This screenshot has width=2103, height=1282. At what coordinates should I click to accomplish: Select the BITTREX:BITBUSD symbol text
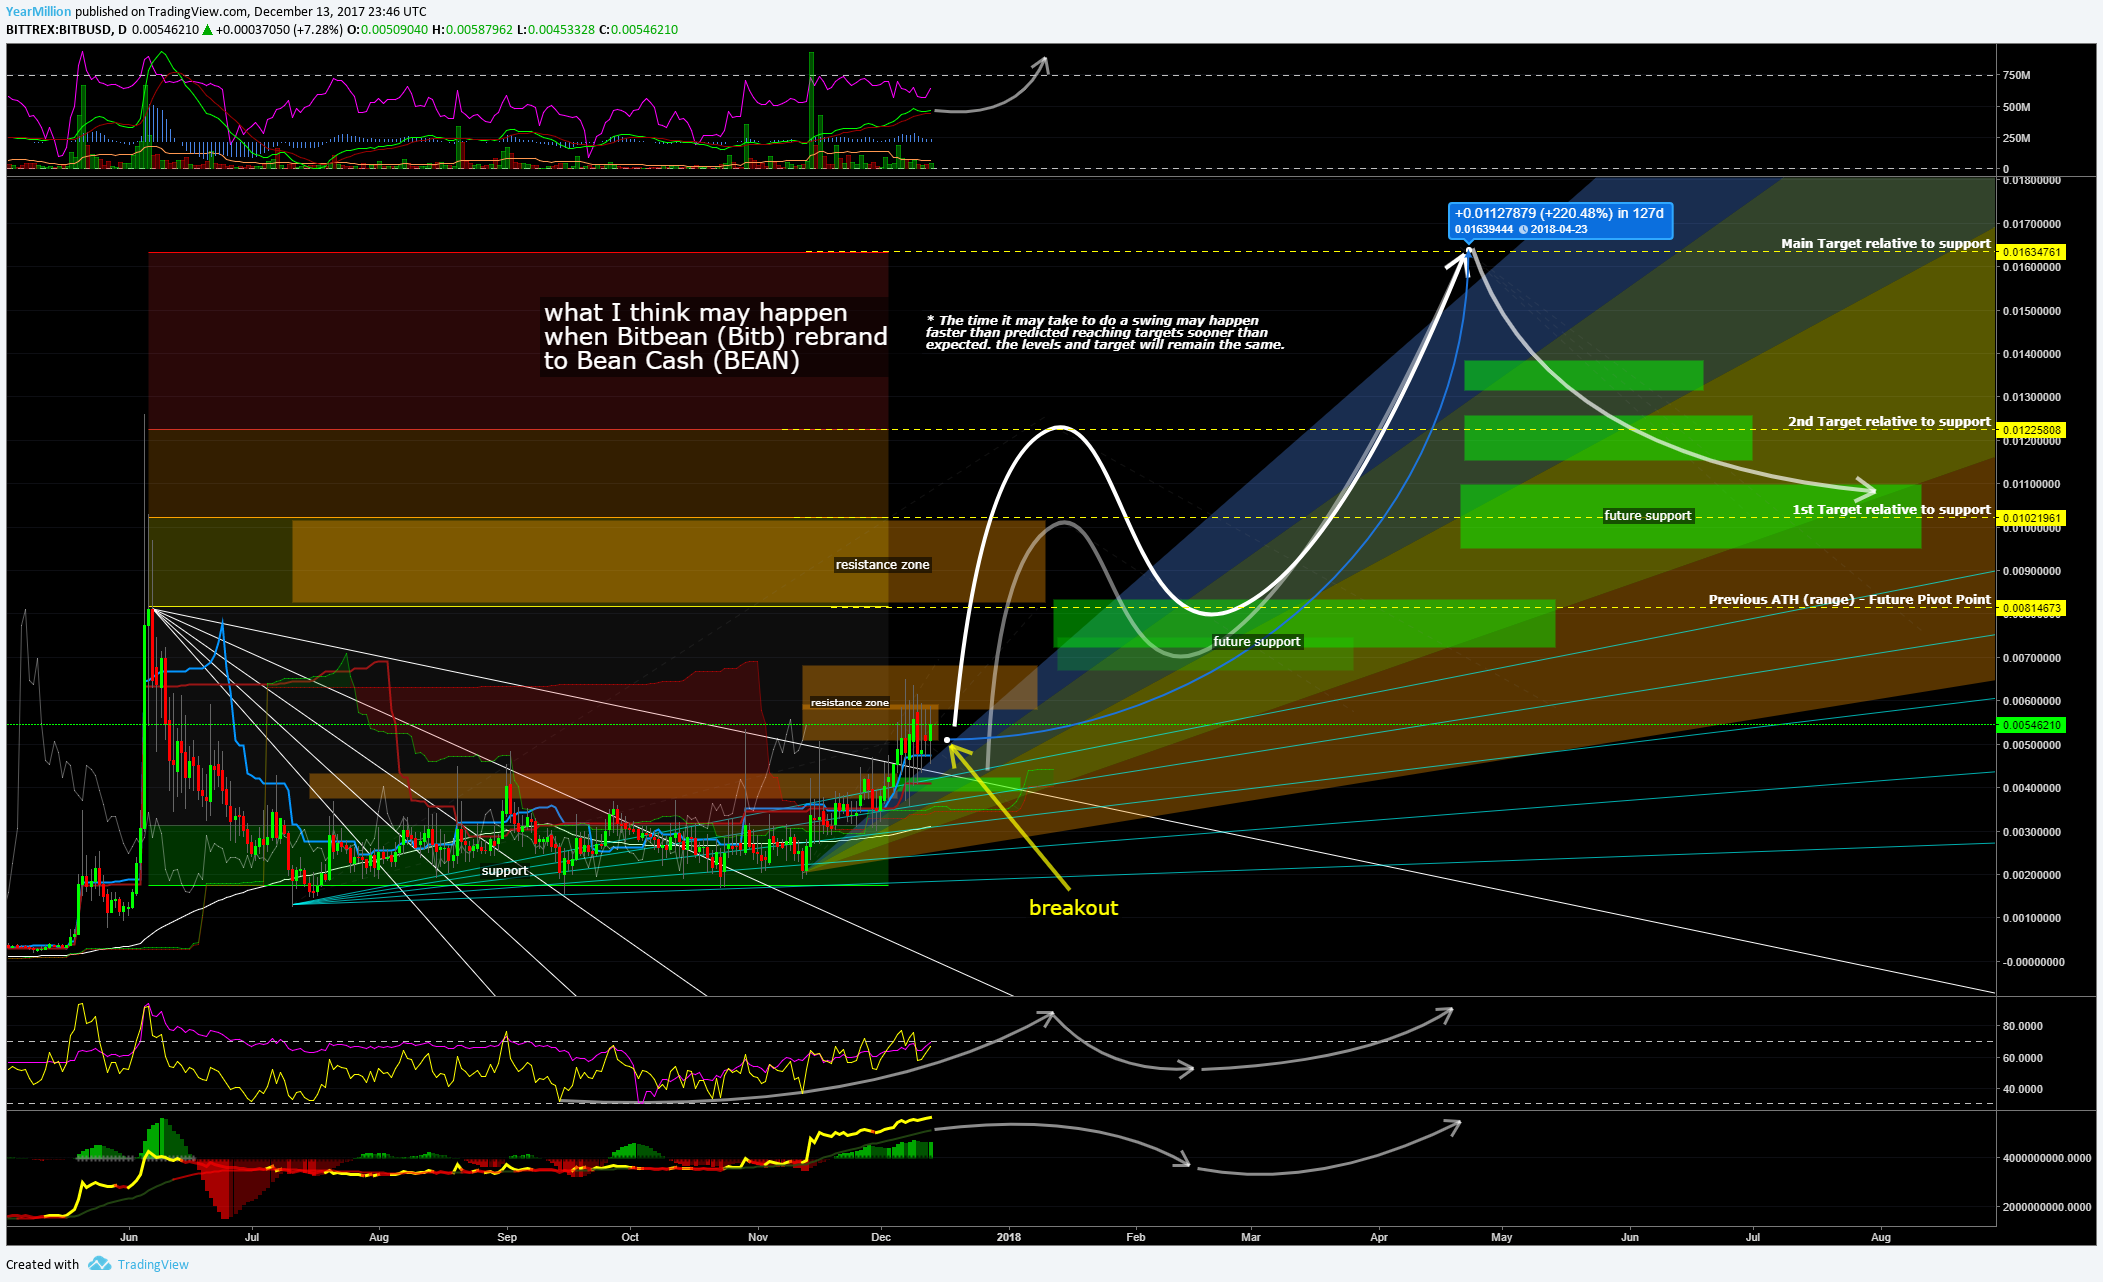coord(59,29)
